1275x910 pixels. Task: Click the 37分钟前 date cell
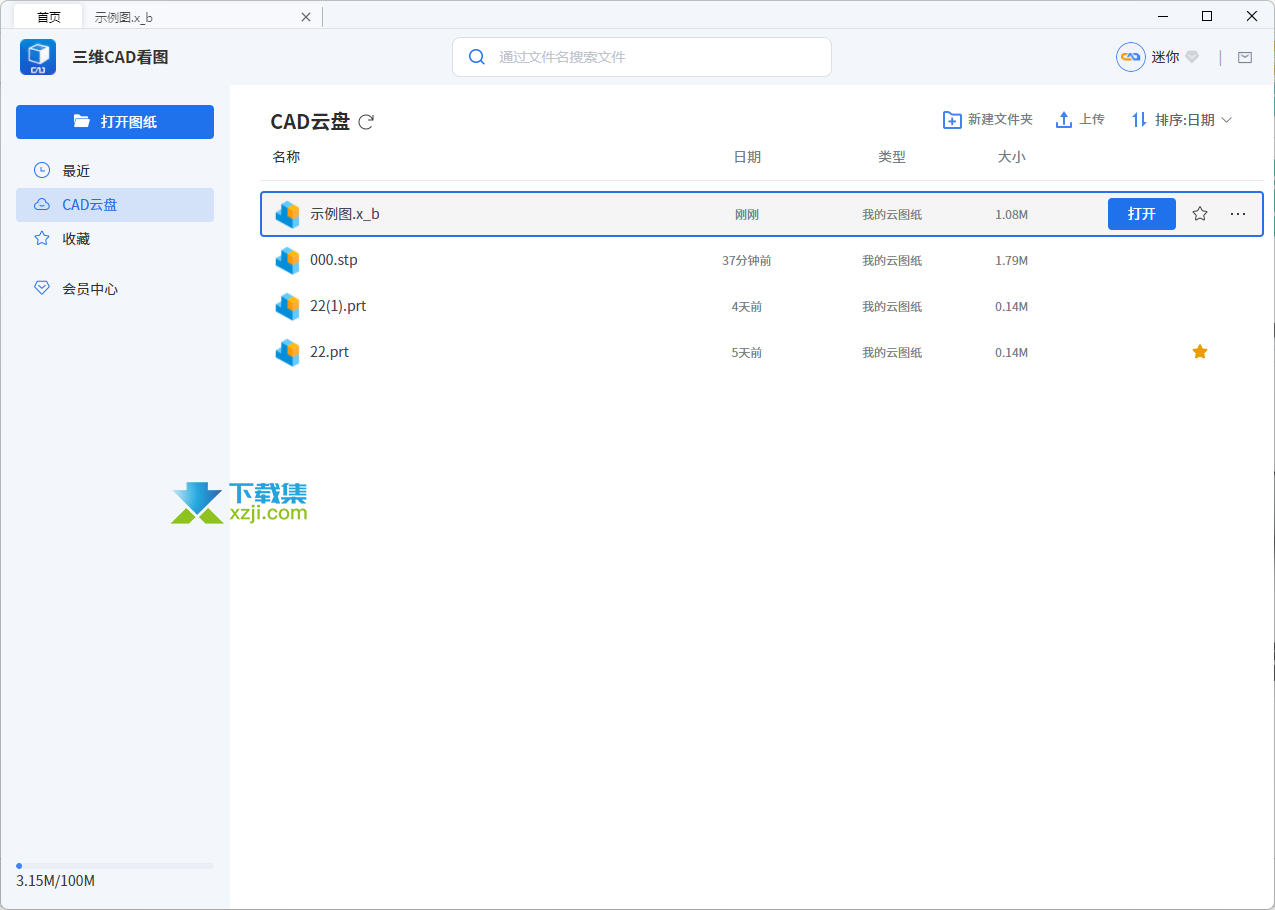(x=746, y=261)
